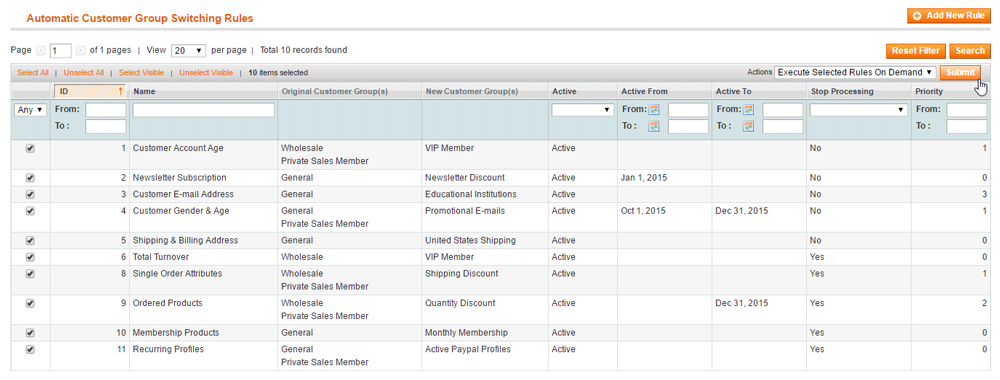
Task: Open the Stop Processing filter dropdown
Action: coord(858,110)
